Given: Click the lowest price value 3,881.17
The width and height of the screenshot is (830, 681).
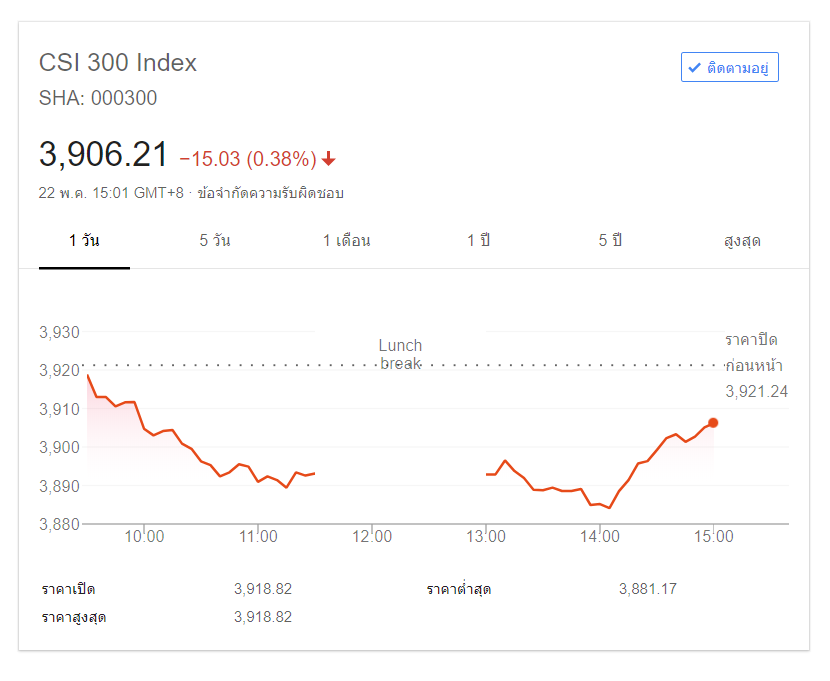Looking at the screenshot, I should pyautogui.click(x=648, y=589).
